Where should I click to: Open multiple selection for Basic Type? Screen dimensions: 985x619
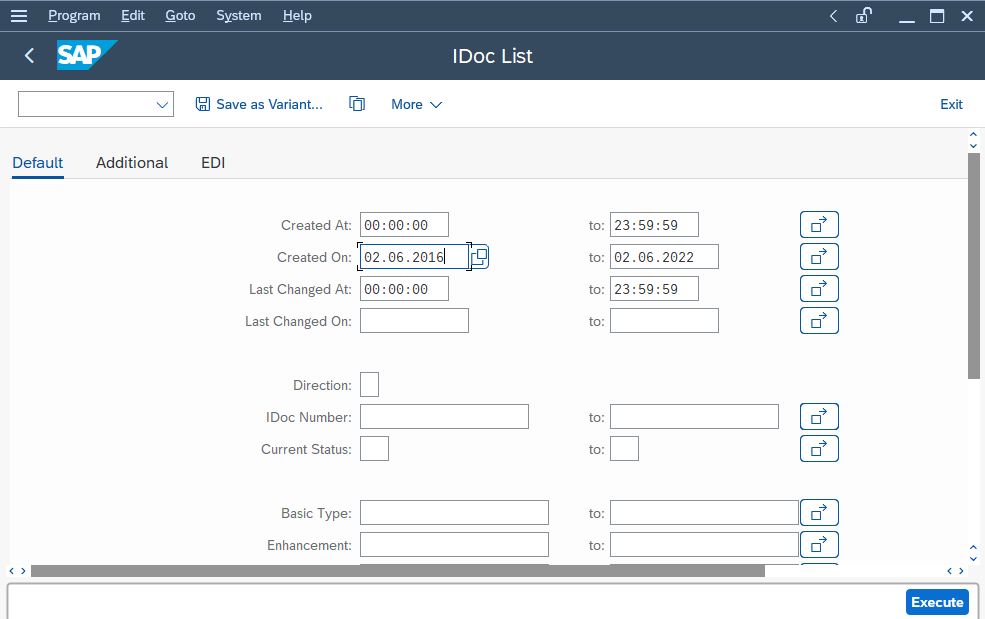pos(819,512)
